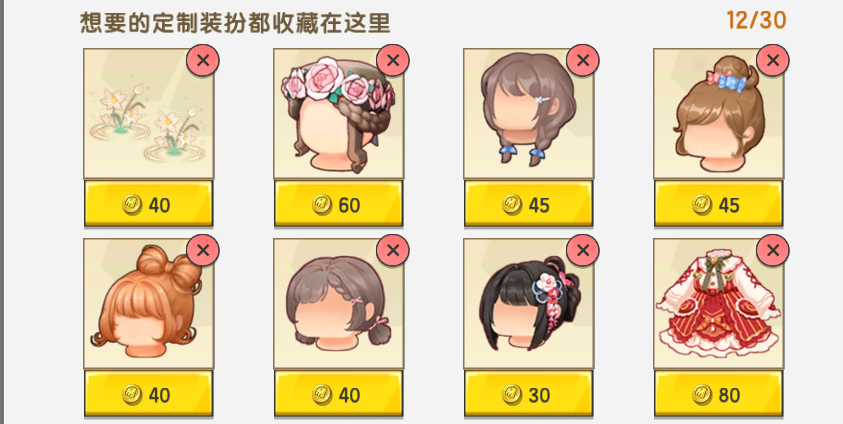This screenshot has width=843, height=424.
Task: Remove the orange bow-shaped hair item
Action: click(x=203, y=250)
